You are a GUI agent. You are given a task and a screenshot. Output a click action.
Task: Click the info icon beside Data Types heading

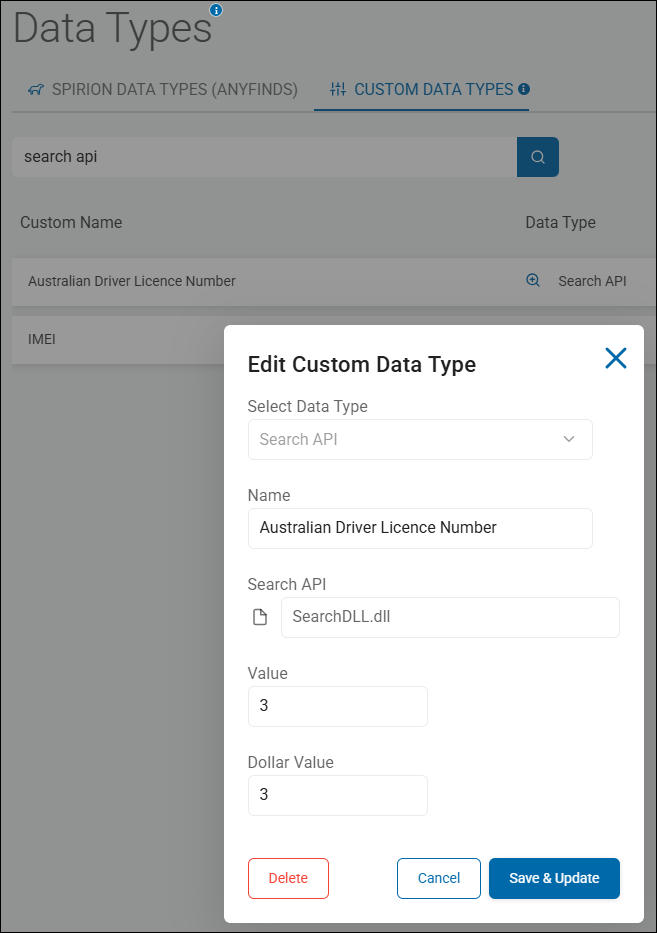(216, 10)
